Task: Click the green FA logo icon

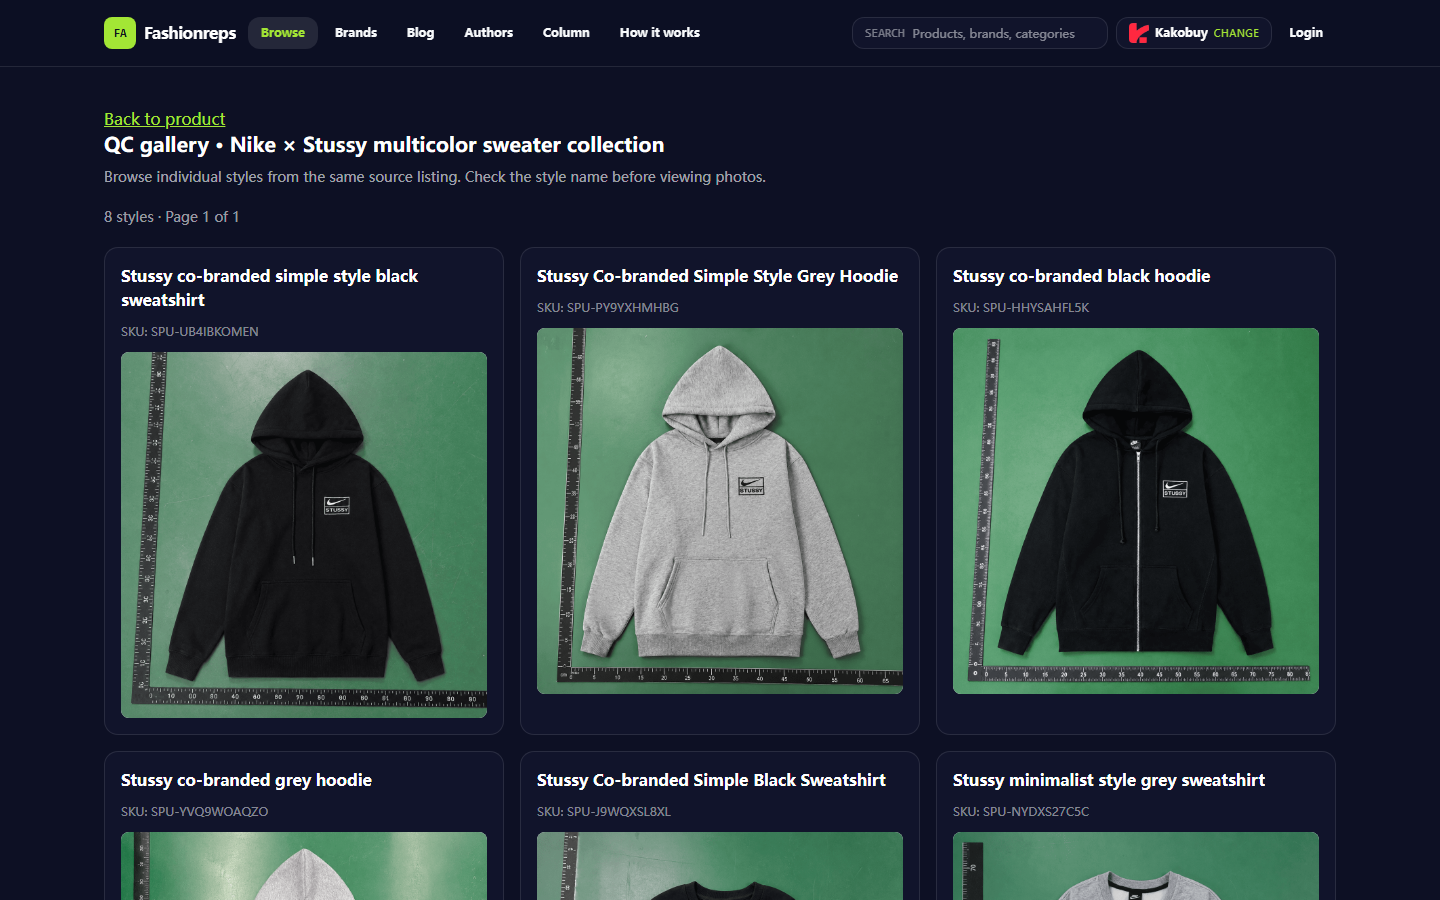Action: click(x=120, y=33)
